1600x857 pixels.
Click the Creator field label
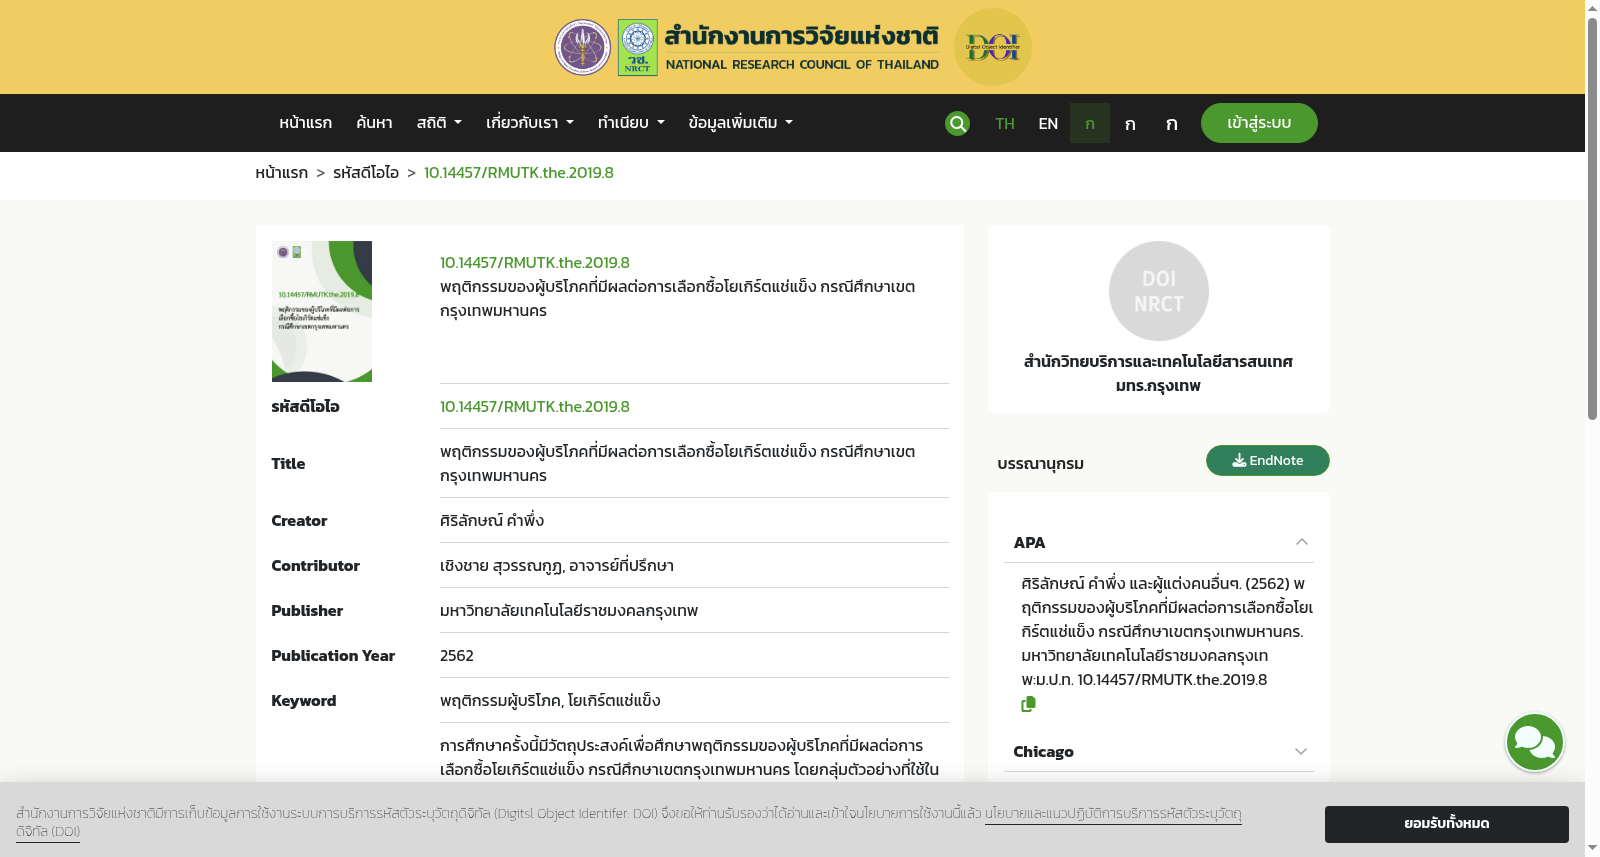299,520
